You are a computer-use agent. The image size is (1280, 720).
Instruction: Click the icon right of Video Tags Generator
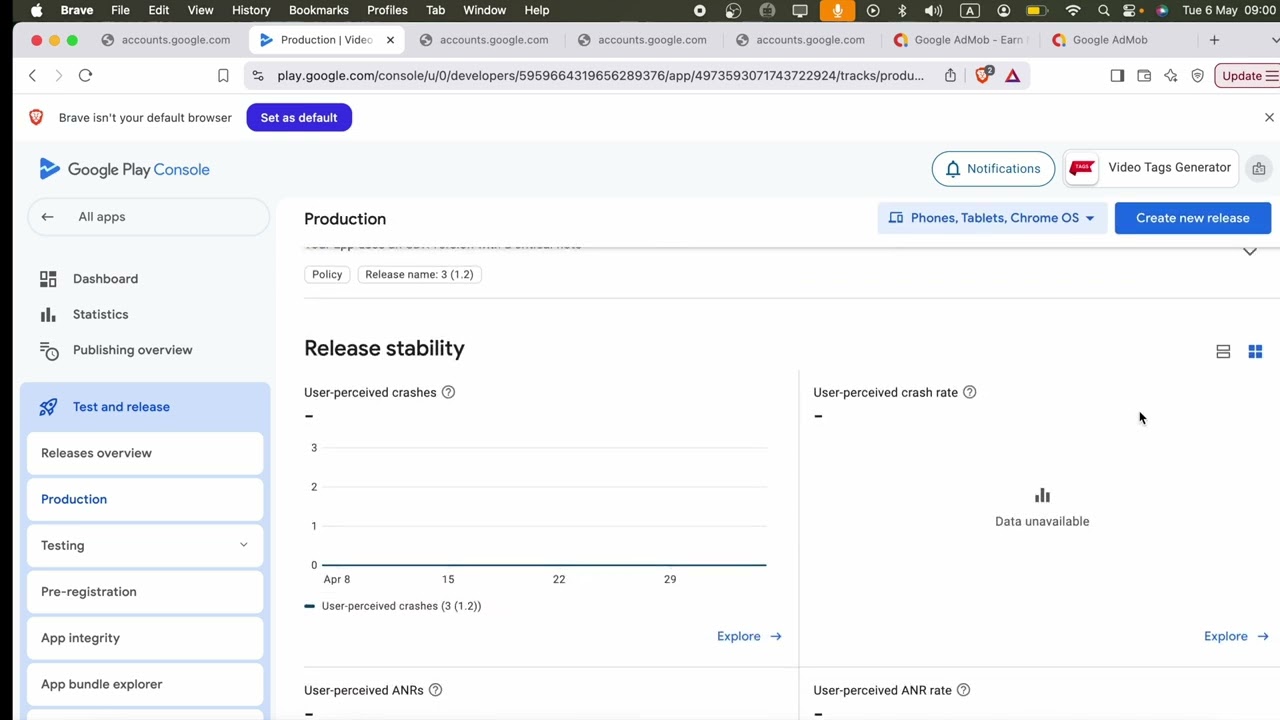coord(1259,169)
